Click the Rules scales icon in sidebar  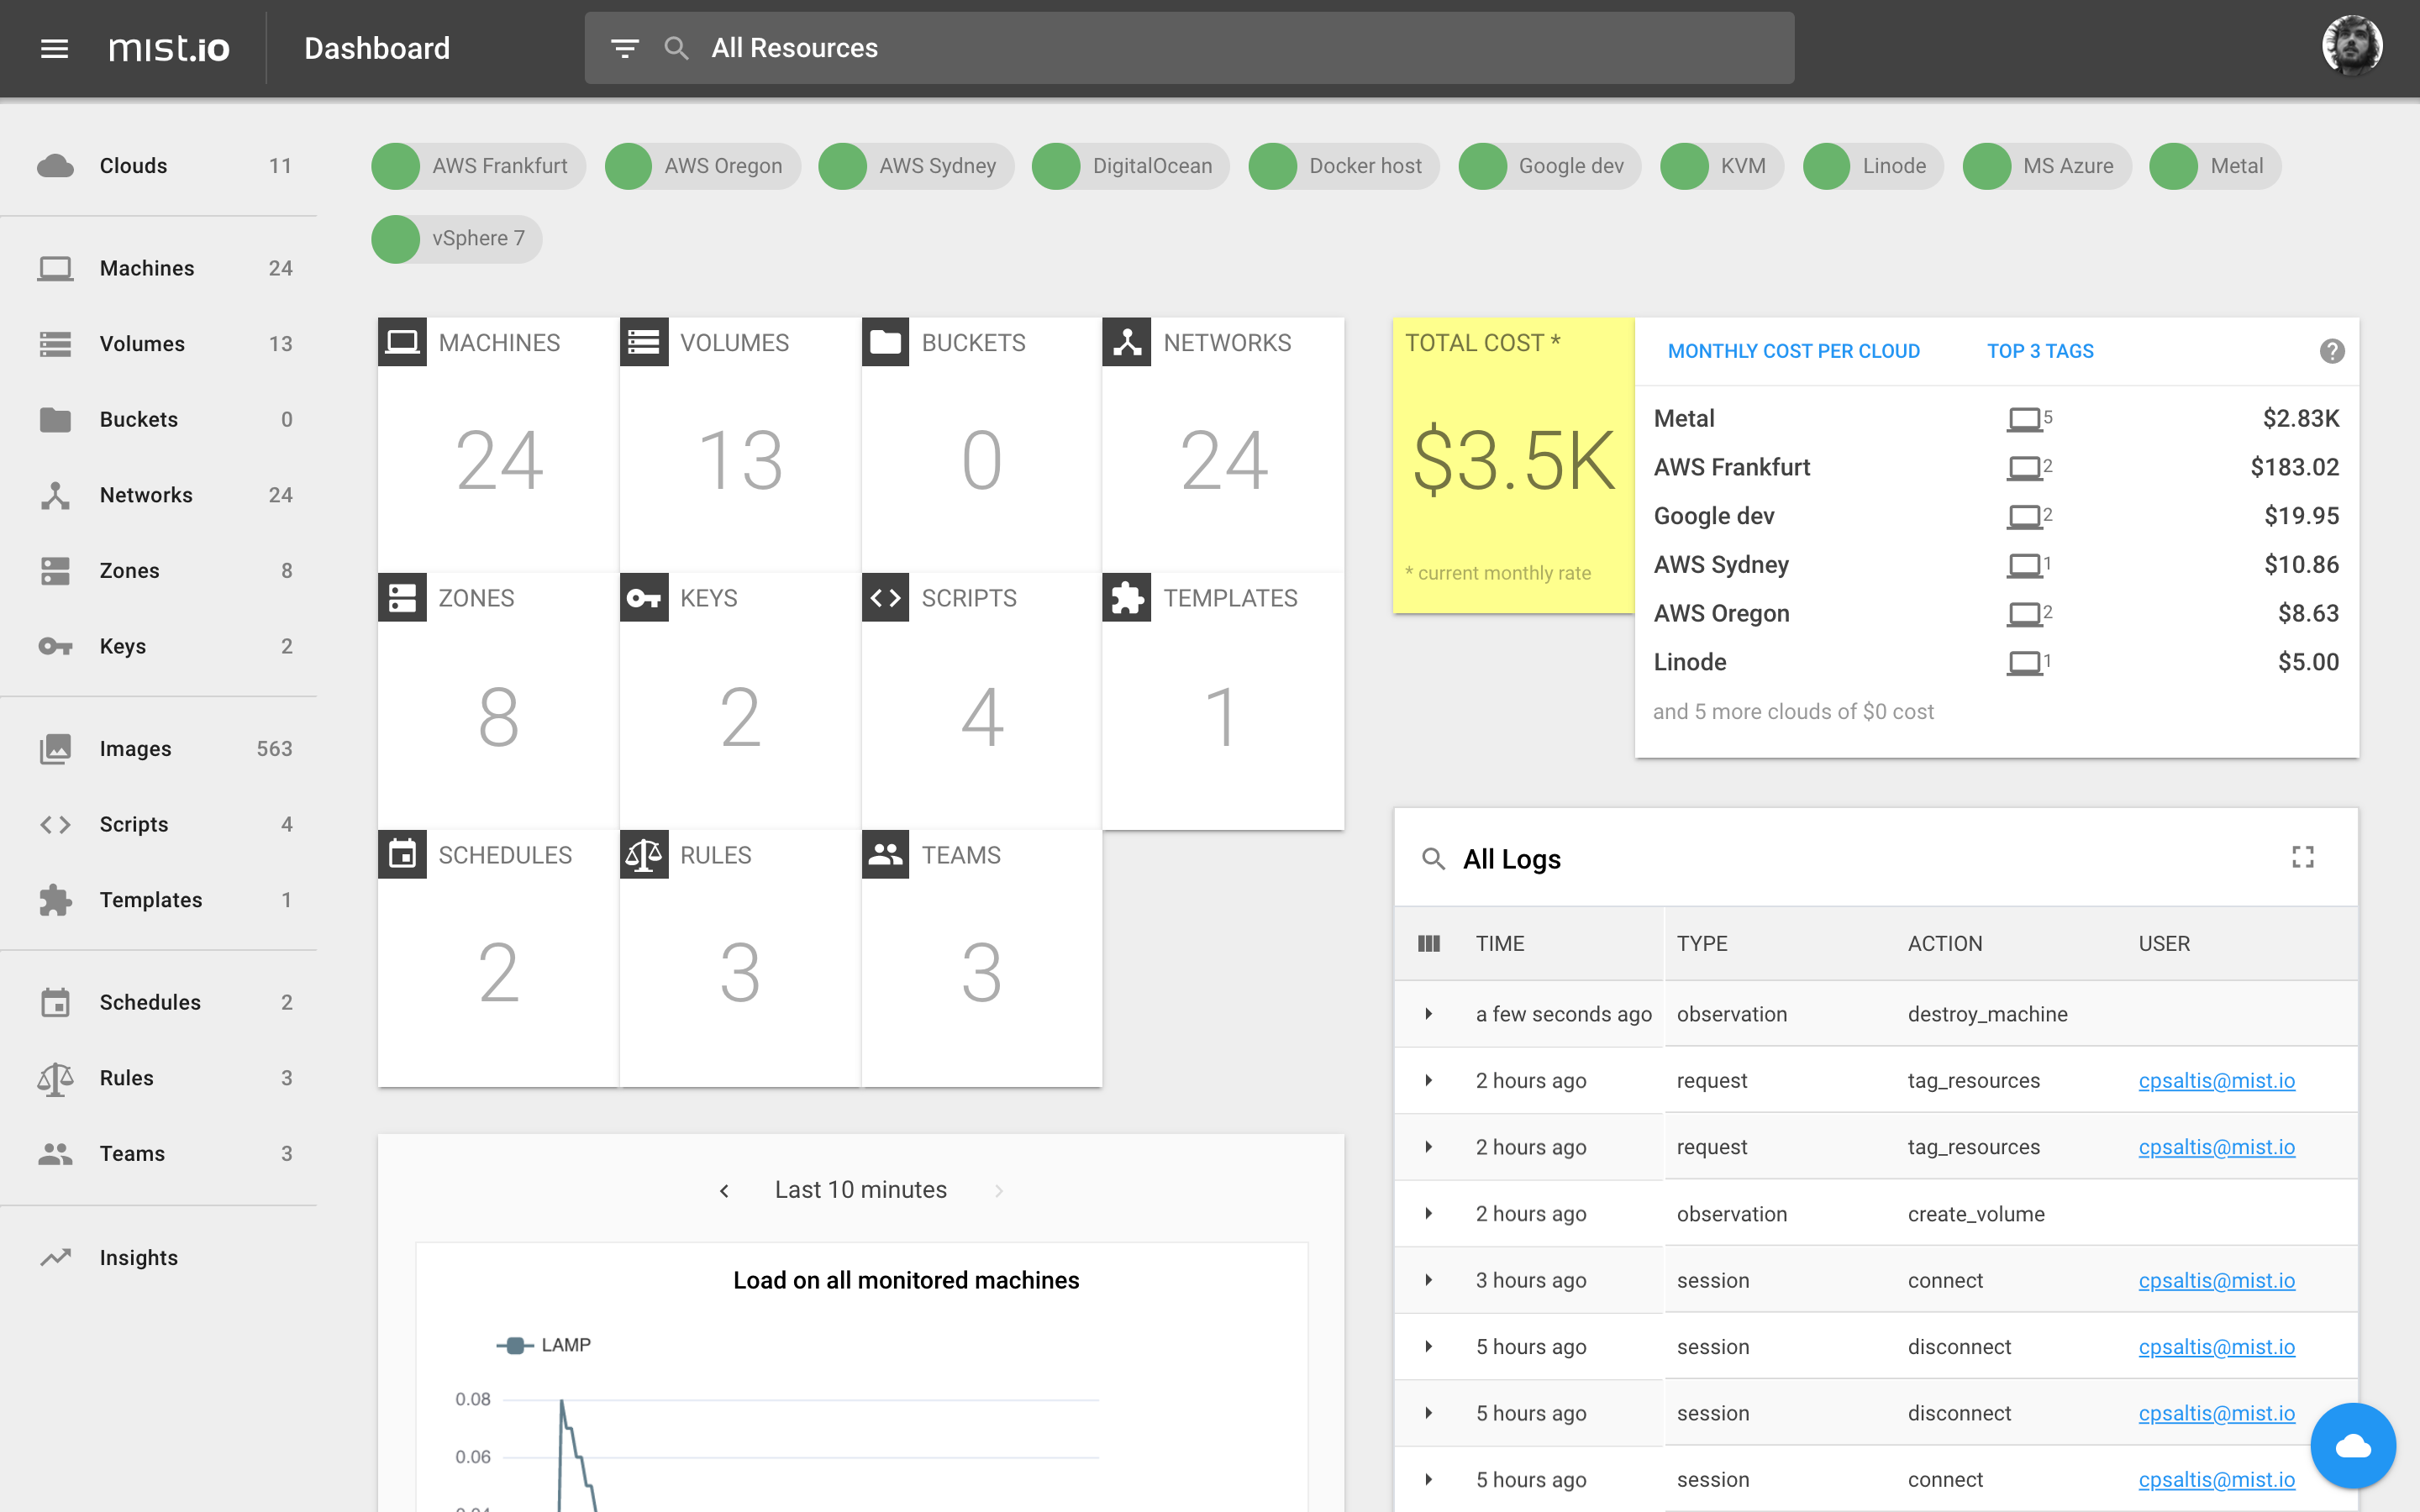(55, 1078)
